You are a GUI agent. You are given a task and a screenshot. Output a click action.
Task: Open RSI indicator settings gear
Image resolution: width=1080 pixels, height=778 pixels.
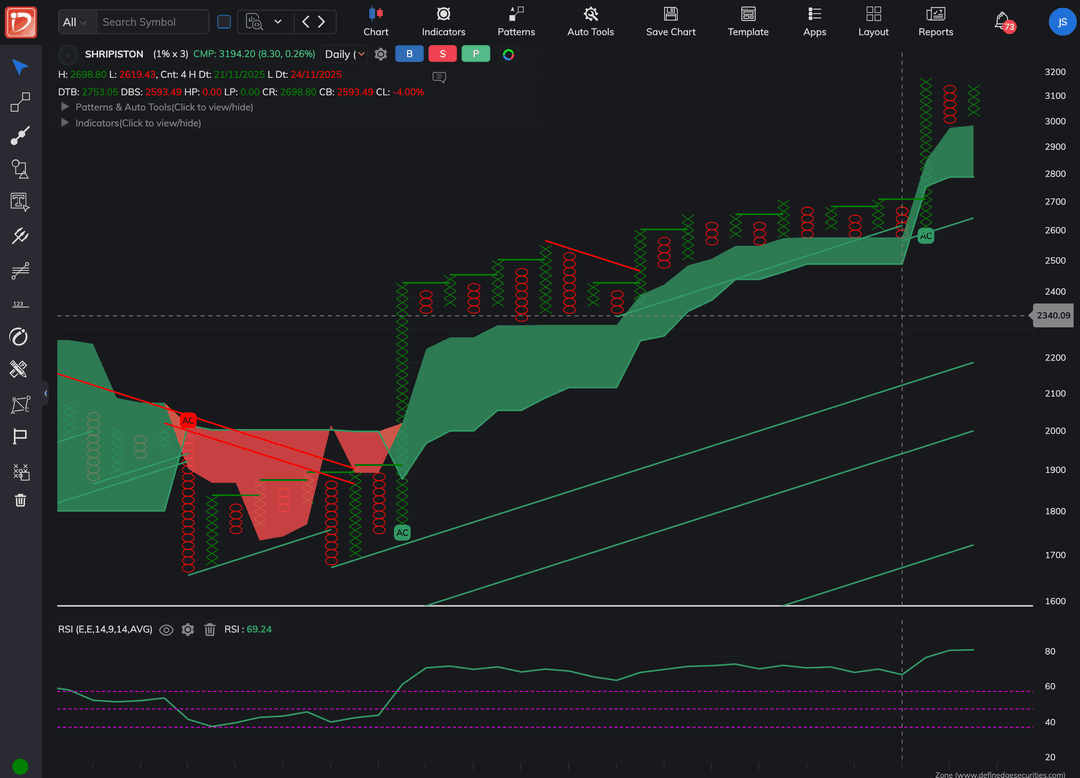[187, 630]
